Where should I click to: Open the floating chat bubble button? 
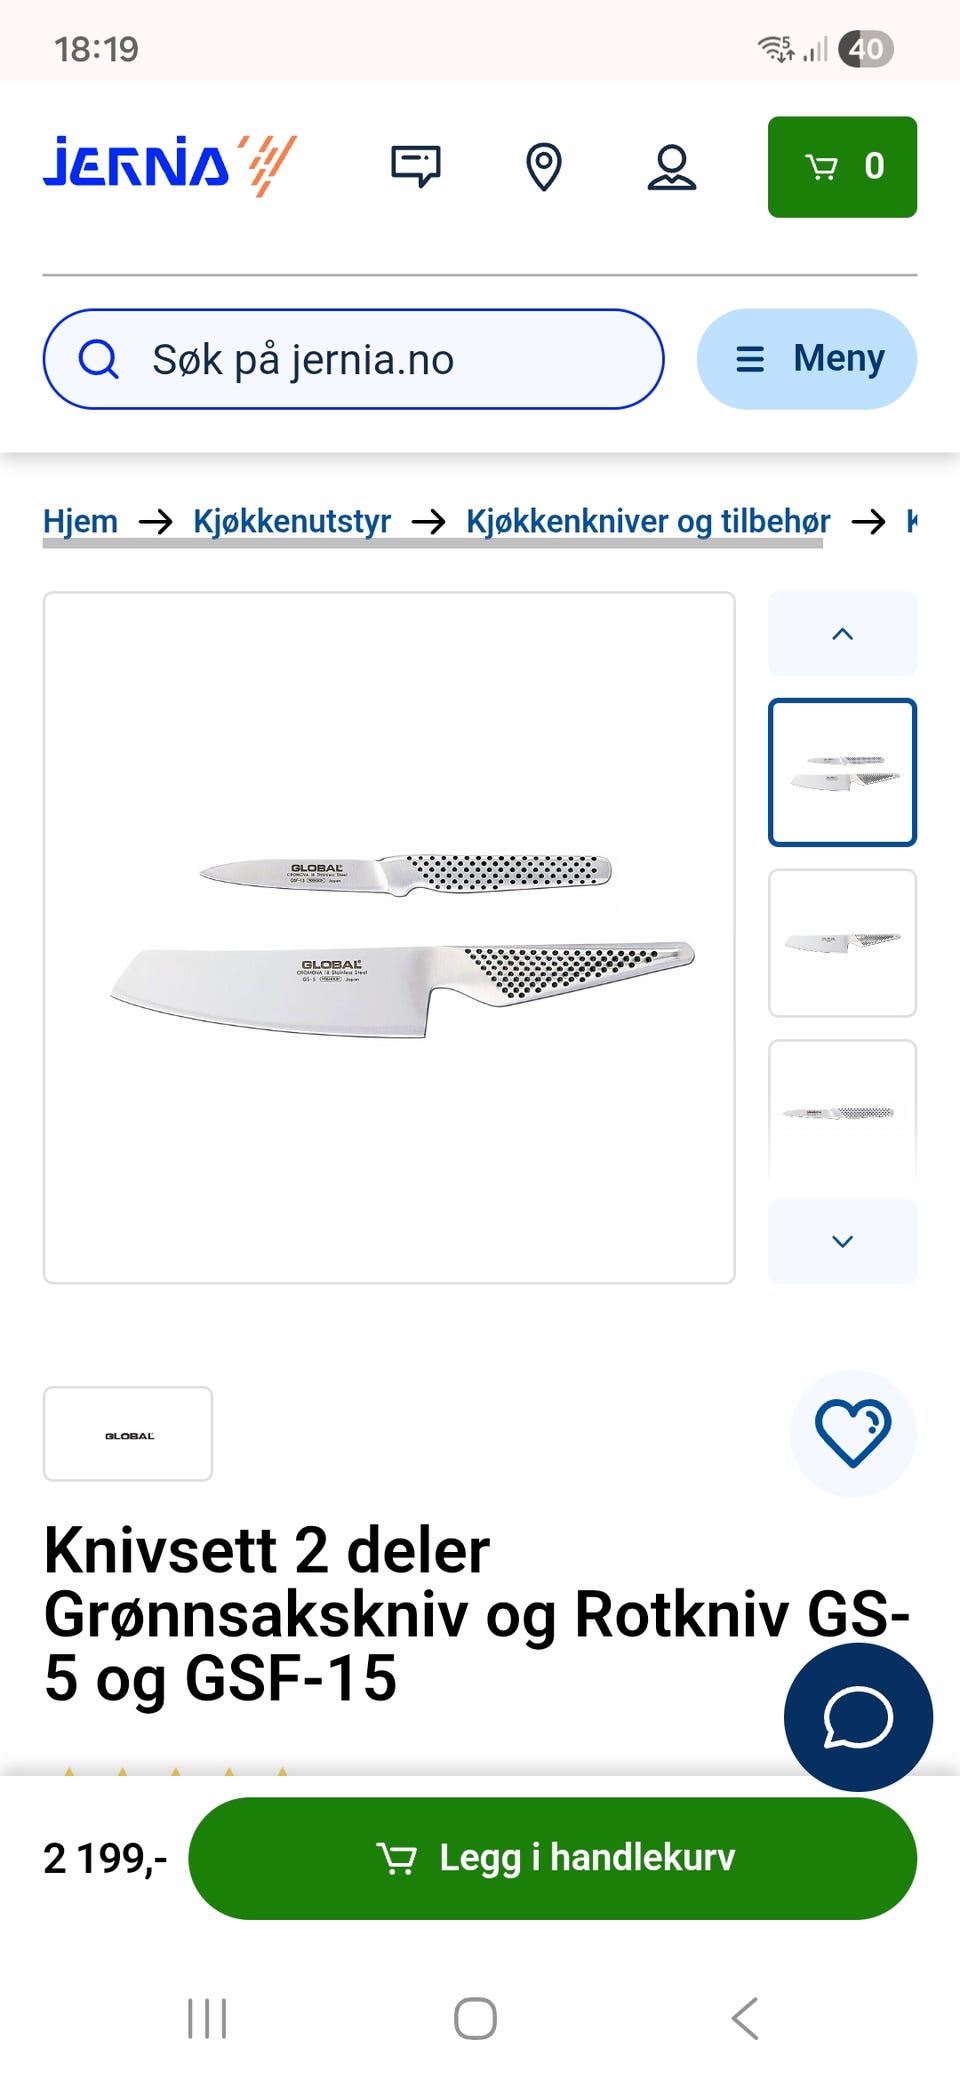[858, 1717]
